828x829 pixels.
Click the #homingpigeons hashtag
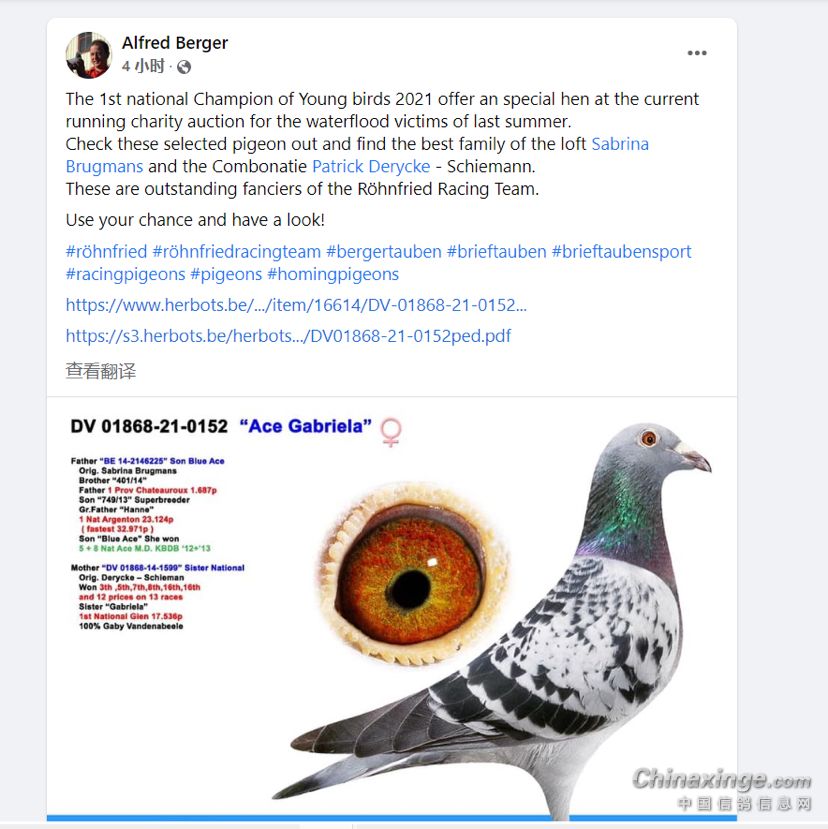point(333,274)
